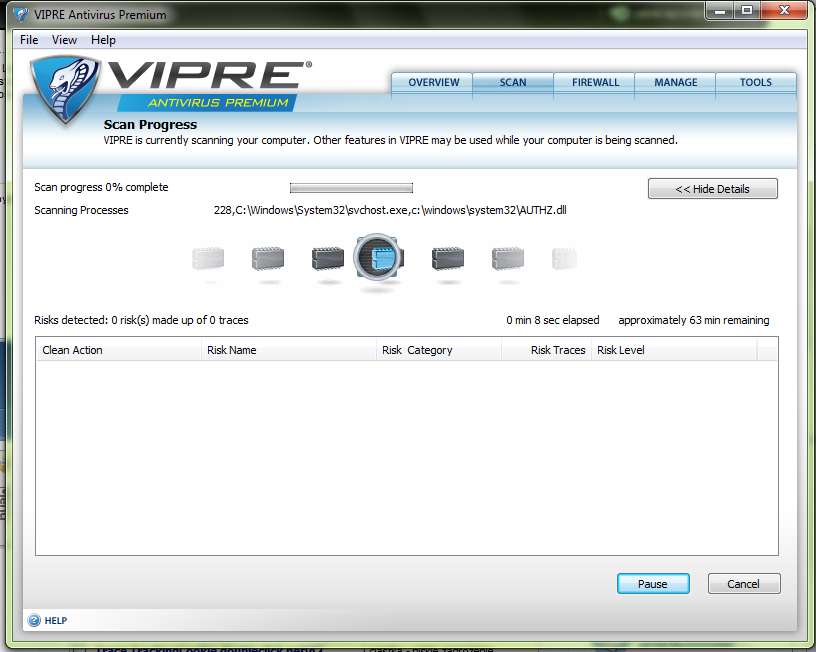Sort by Risk Category column
This screenshot has height=652, width=816.
click(x=439, y=350)
